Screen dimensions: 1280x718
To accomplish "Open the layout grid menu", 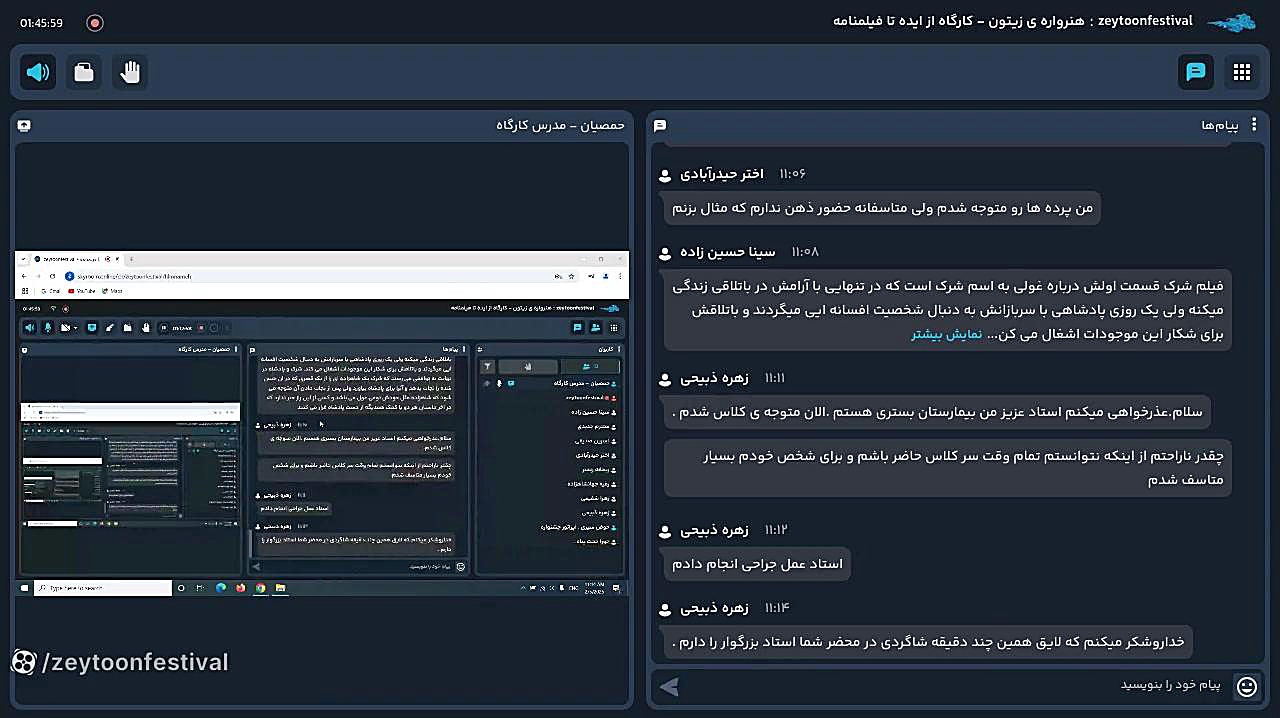I will (1242, 72).
